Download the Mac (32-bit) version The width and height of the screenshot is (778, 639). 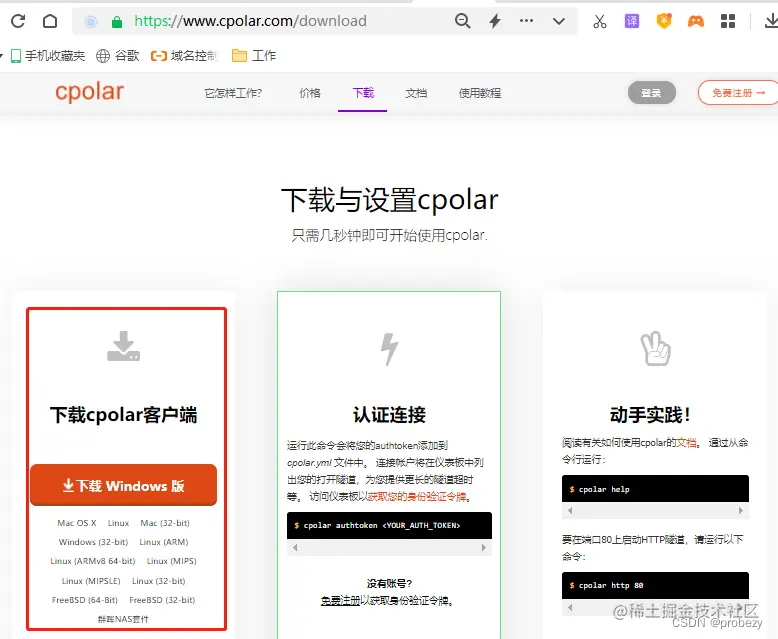[165, 523]
